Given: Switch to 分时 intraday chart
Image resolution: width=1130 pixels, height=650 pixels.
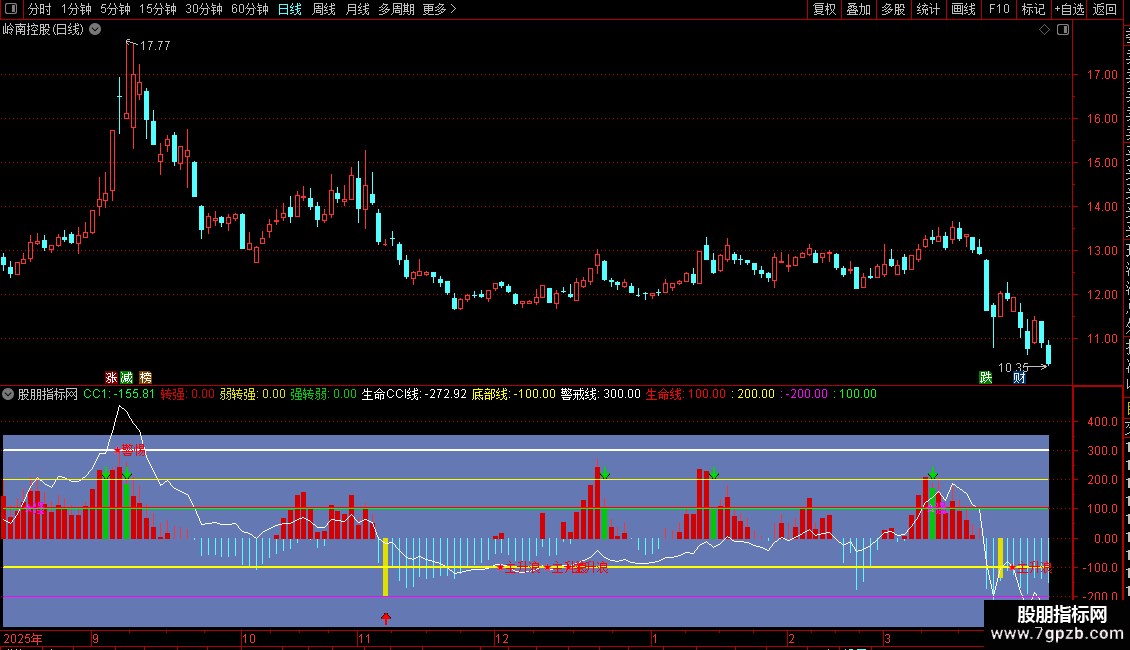Looking at the screenshot, I should click(40, 9).
